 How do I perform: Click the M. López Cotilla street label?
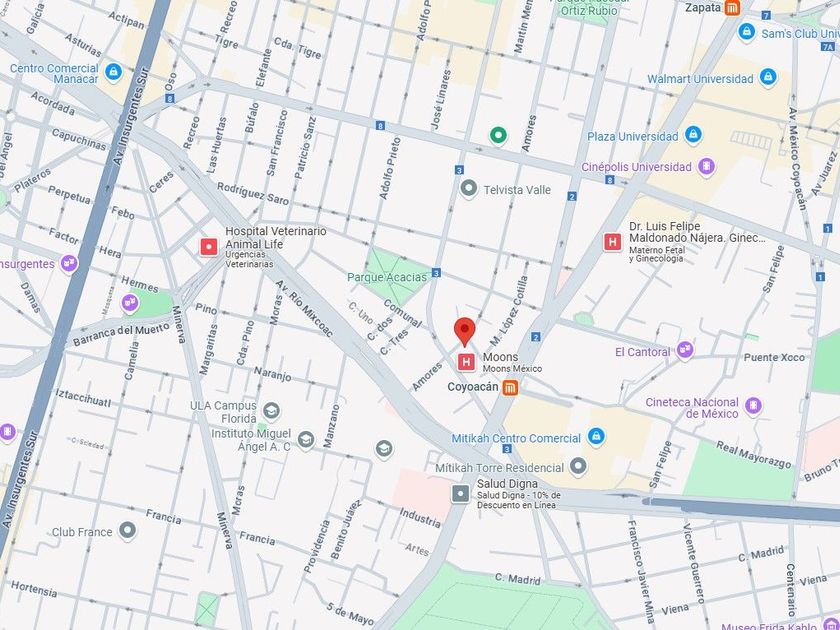tap(509, 311)
